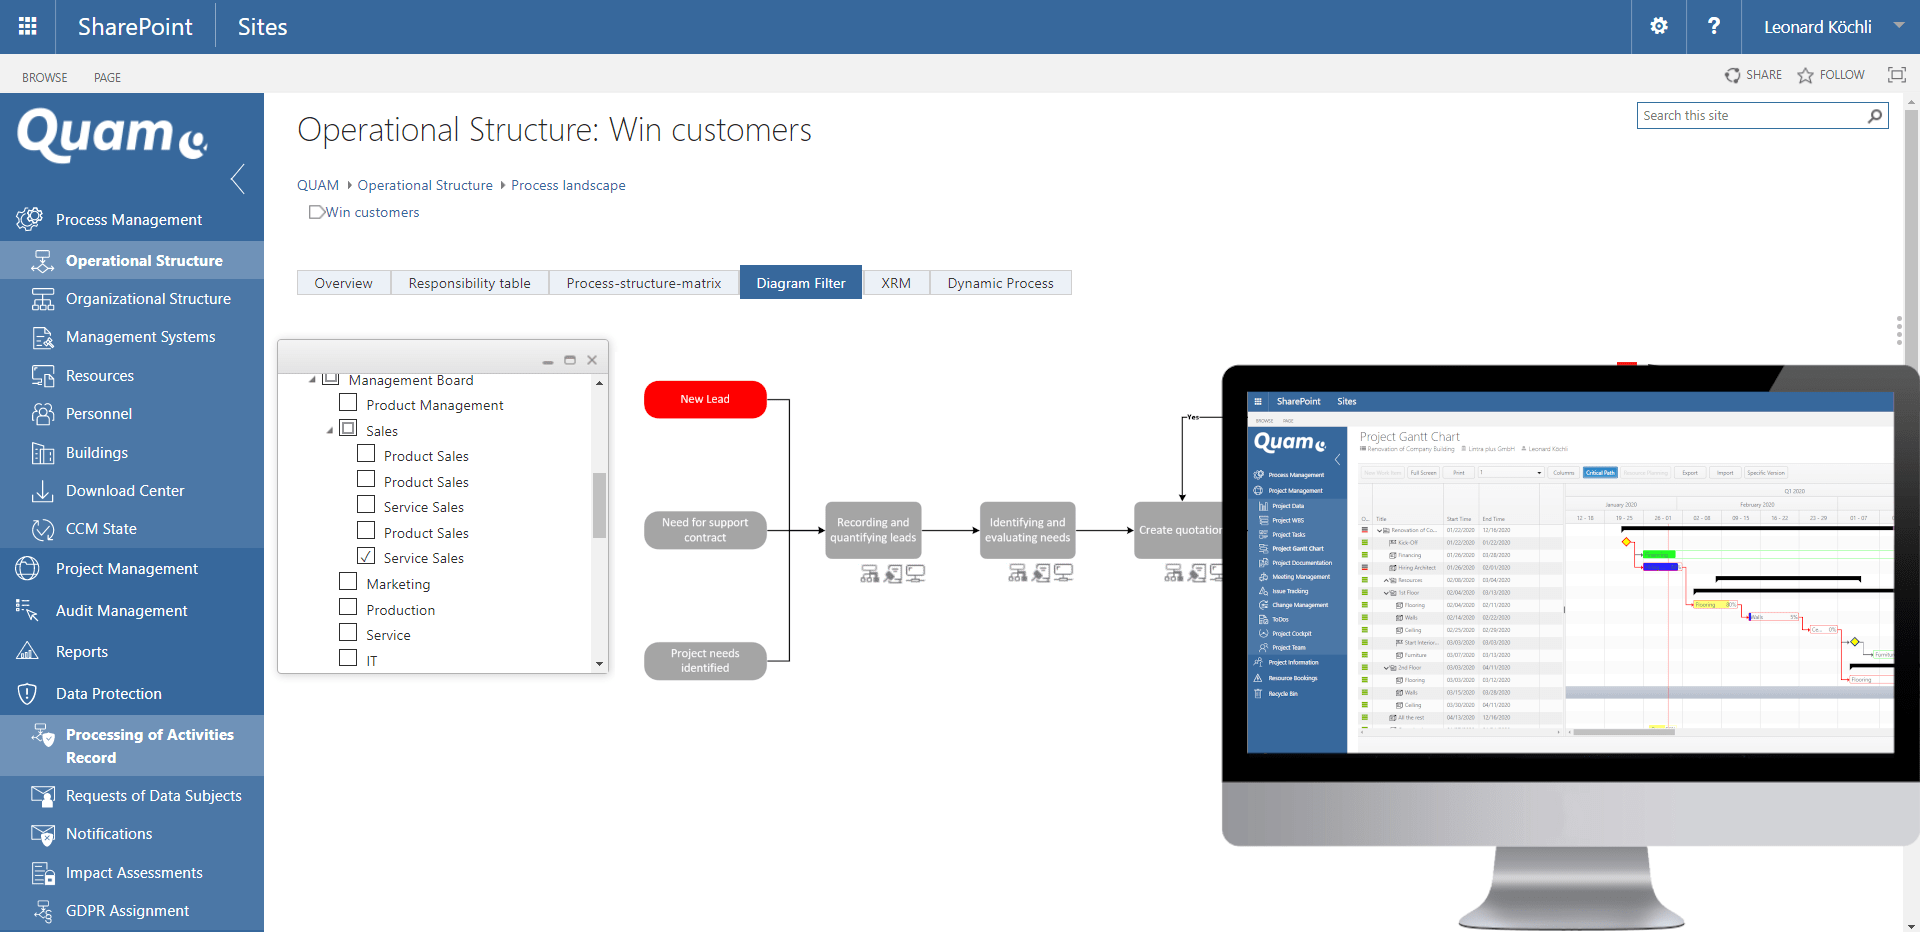Image resolution: width=1920 pixels, height=932 pixels.
Task: Click the Process Management gear icon
Action: [x=29, y=219]
